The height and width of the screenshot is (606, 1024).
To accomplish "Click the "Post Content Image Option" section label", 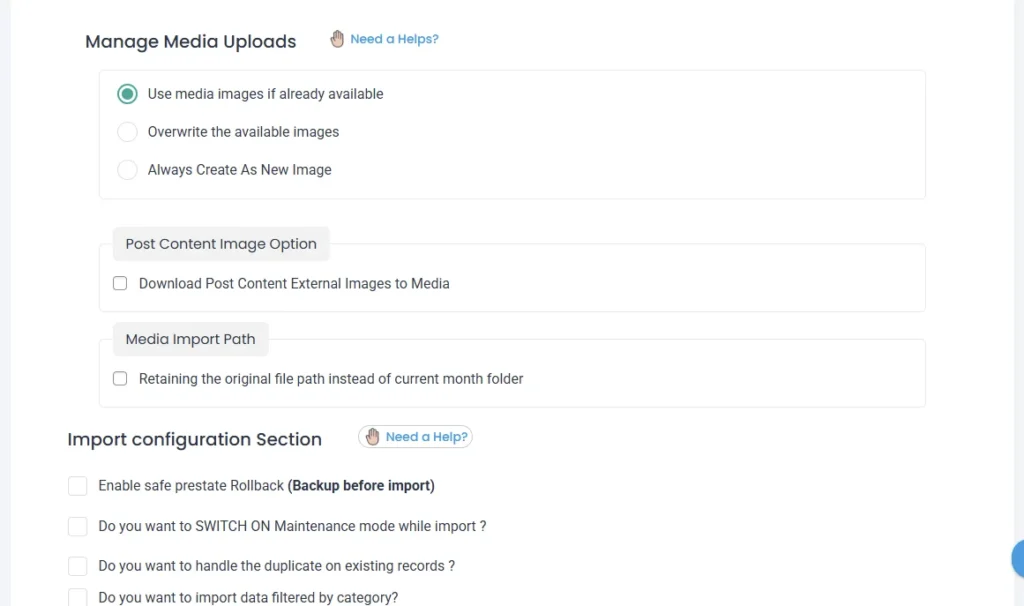I will coord(221,244).
